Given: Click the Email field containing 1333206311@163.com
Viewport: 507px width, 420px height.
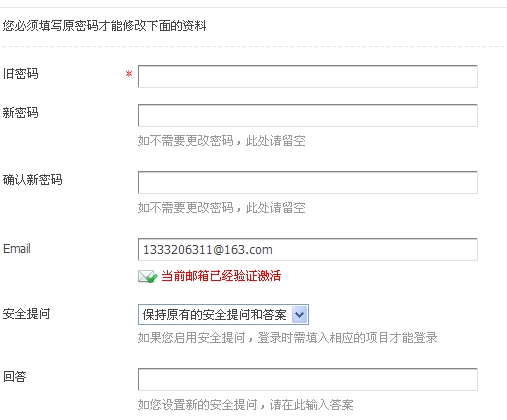Looking at the screenshot, I should [x=308, y=249].
